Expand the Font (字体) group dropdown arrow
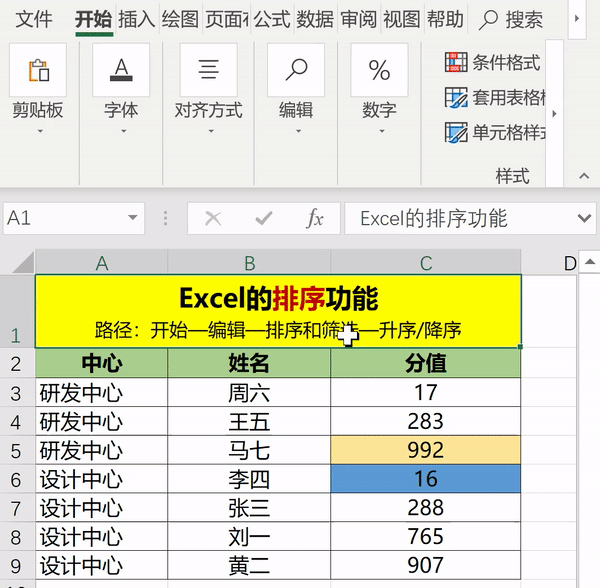The image size is (600, 588). pos(123,131)
